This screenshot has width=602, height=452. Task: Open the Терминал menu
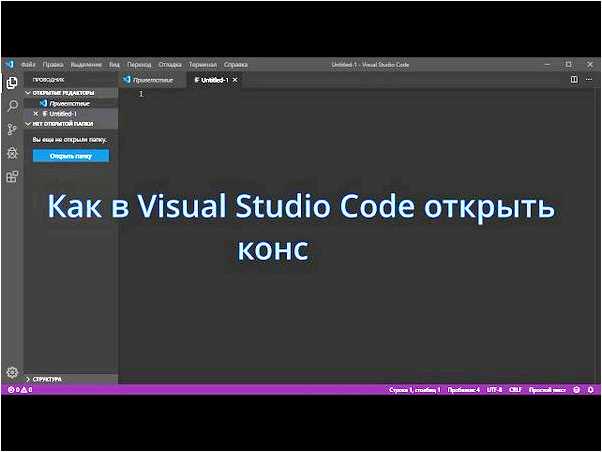coord(203,65)
